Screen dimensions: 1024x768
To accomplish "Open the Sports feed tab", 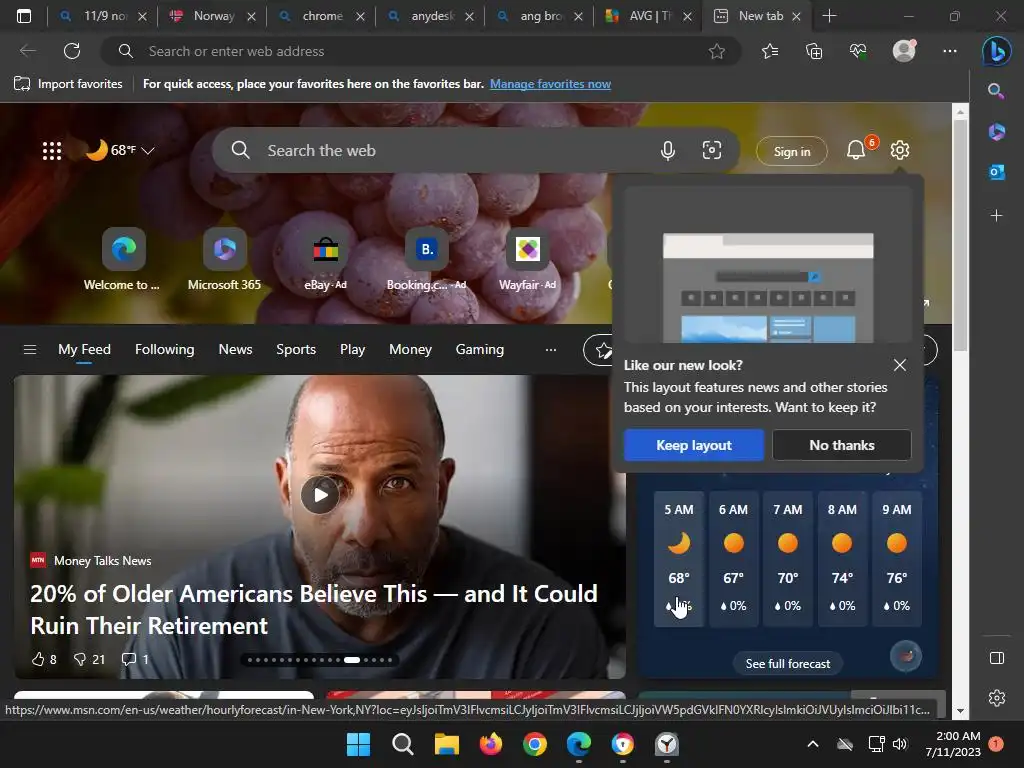I will coord(296,349).
